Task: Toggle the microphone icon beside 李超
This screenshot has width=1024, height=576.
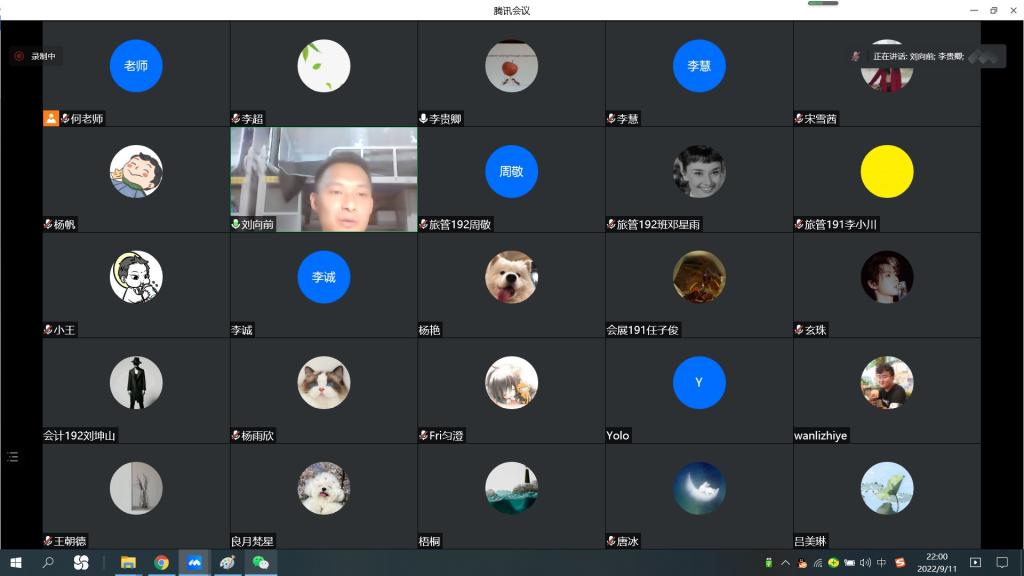Action: point(236,119)
